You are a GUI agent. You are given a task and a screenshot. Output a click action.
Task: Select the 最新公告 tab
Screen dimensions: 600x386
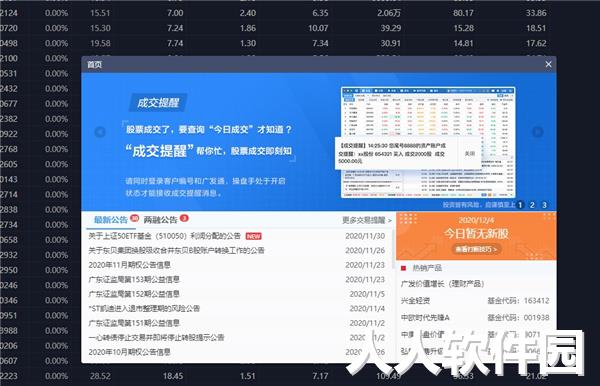(x=111, y=220)
